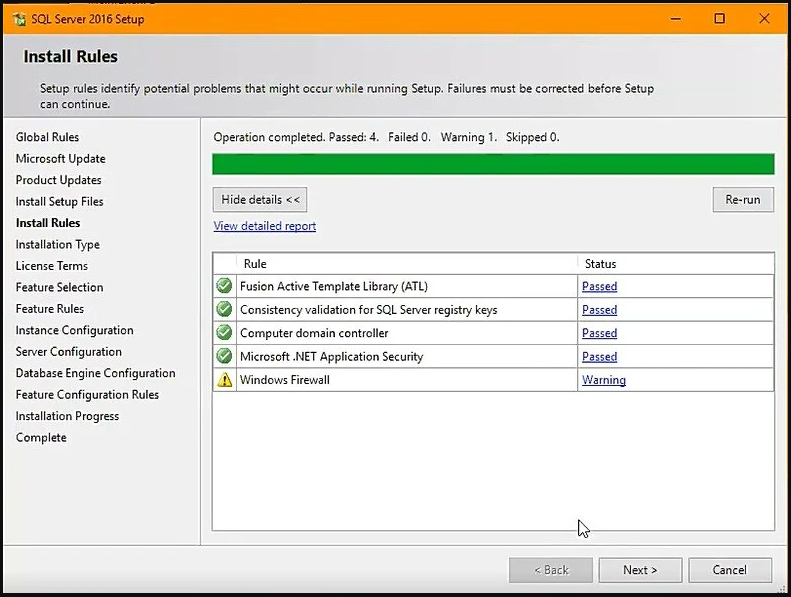Click the Rule column header
The height and width of the screenshot is (597, 791).
[255, 264]
